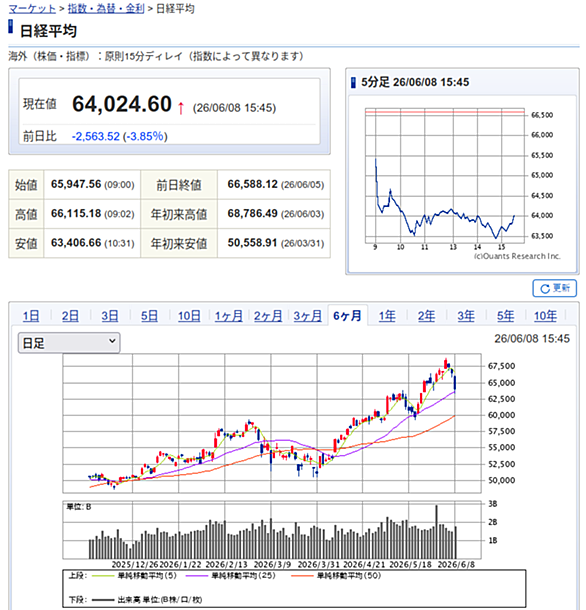The height and width of the screenshot is (610, 586).
Task: Show the 1ヶ月 chart period
Action: (x=229, y=316)
